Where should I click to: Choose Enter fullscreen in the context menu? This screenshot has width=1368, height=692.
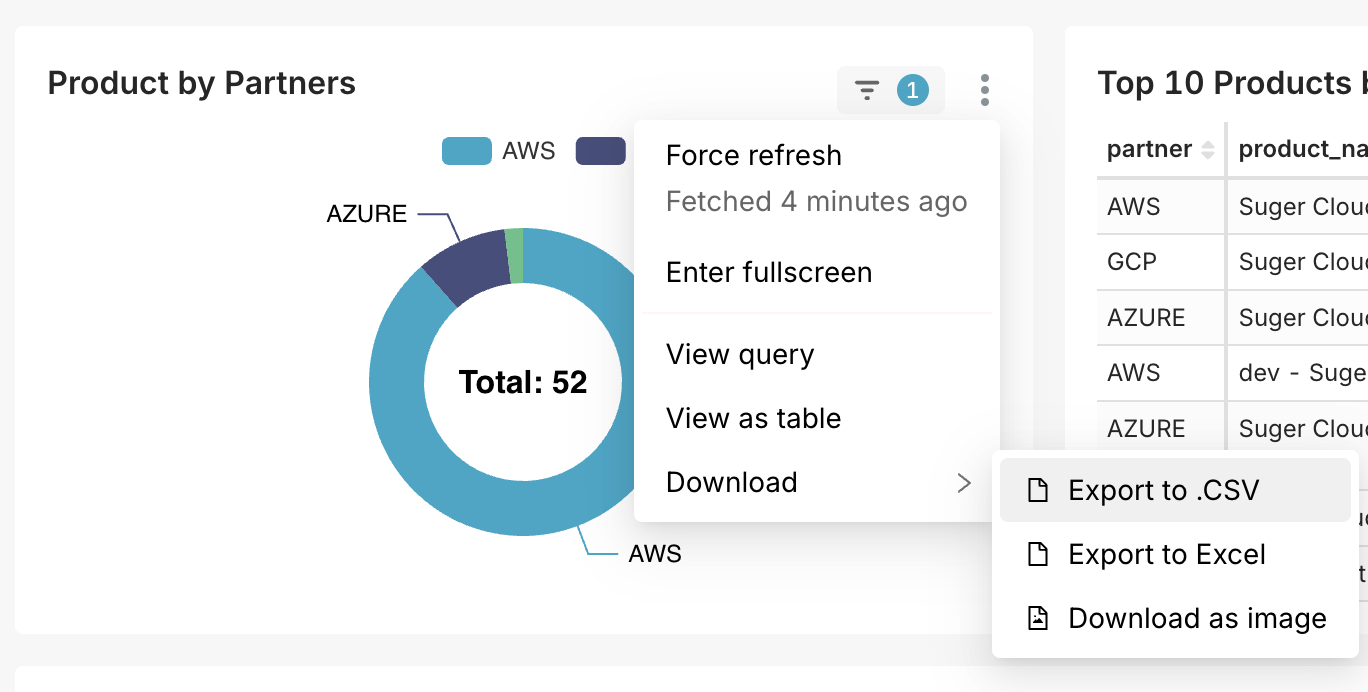(x=769, y=272)
